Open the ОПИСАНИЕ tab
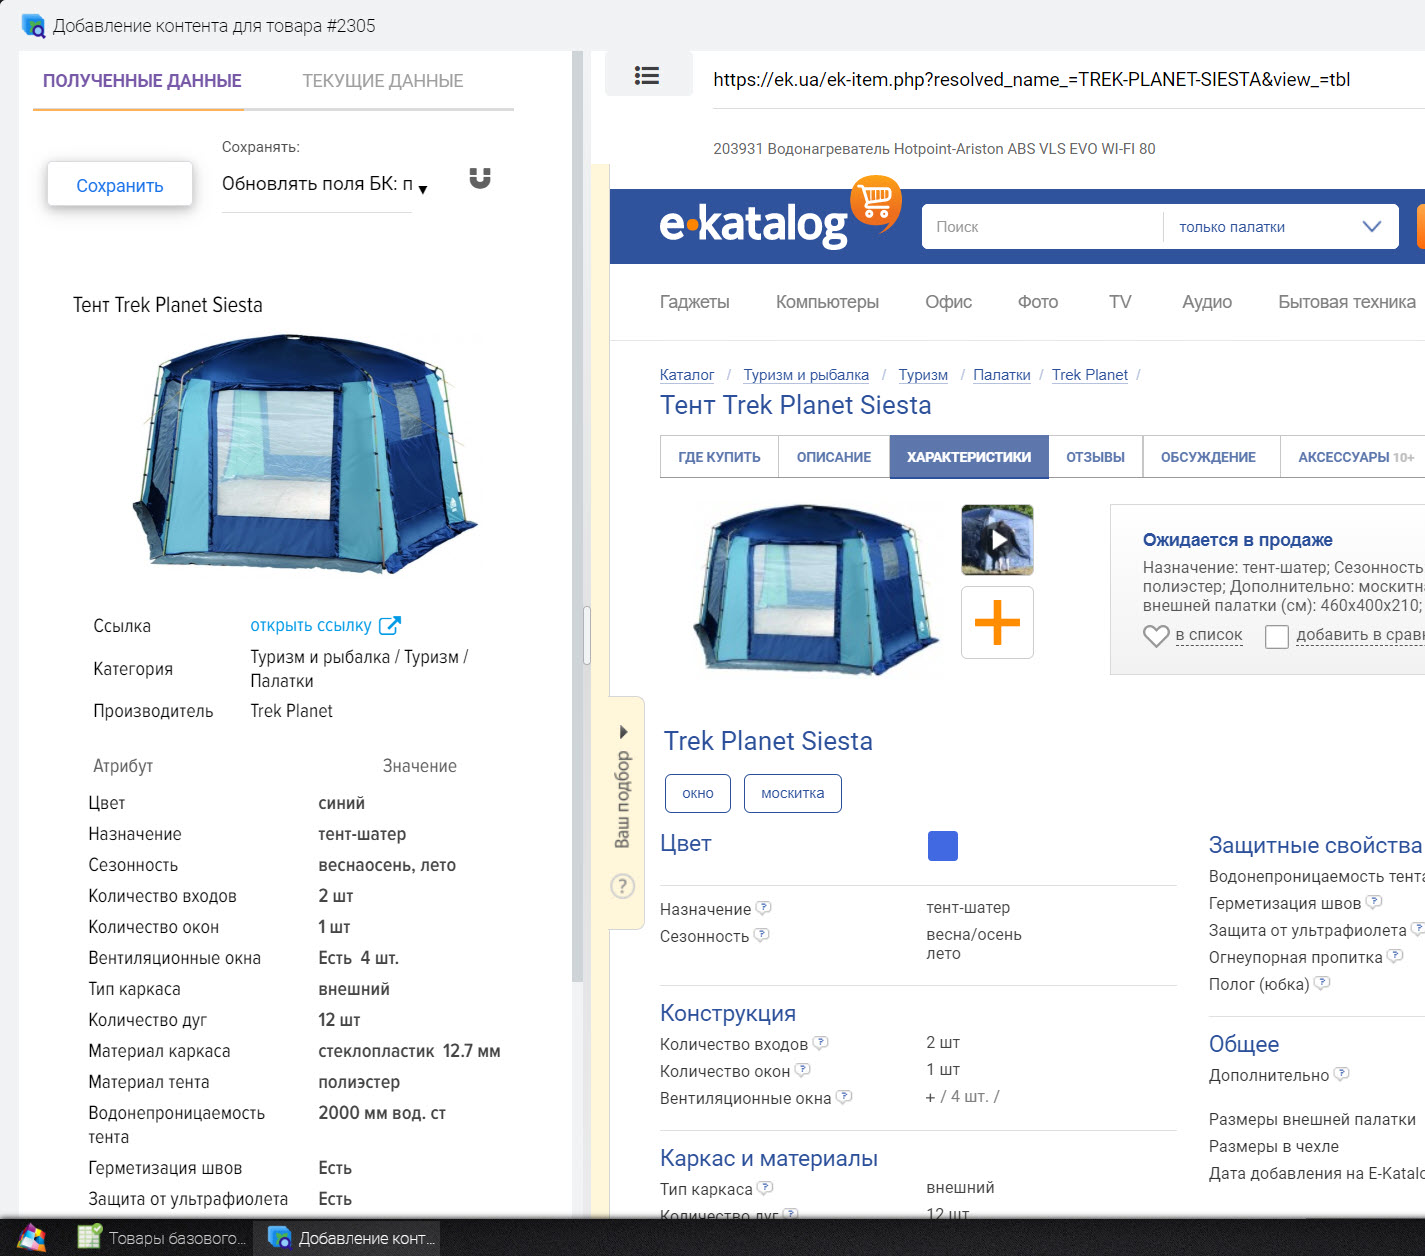The width and height of the screenshot is (1425, 1256). (834, 457)
